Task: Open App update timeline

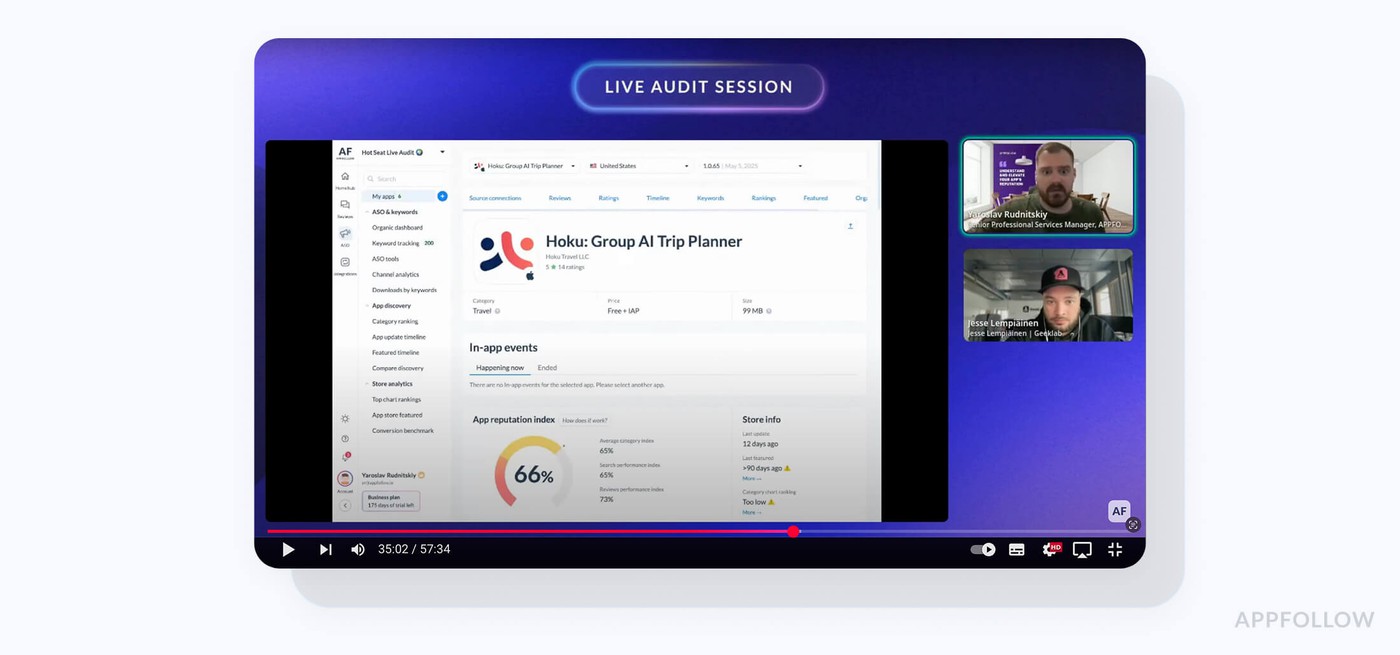Action: pyautogui.click(x=399, y=337)
